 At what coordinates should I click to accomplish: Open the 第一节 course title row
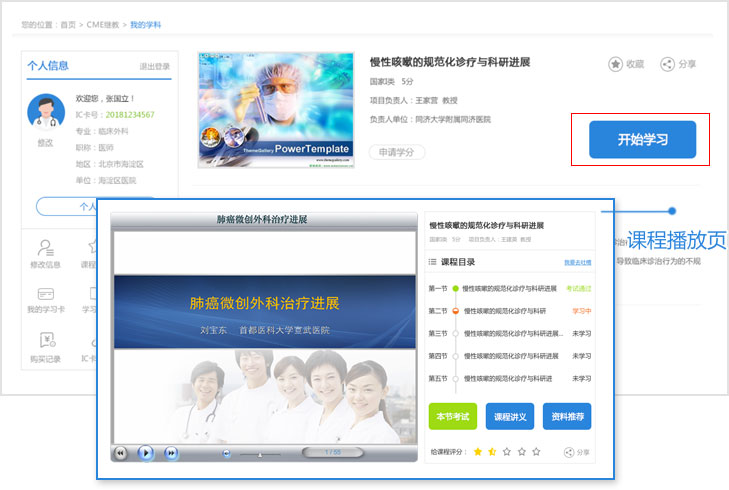510,289
